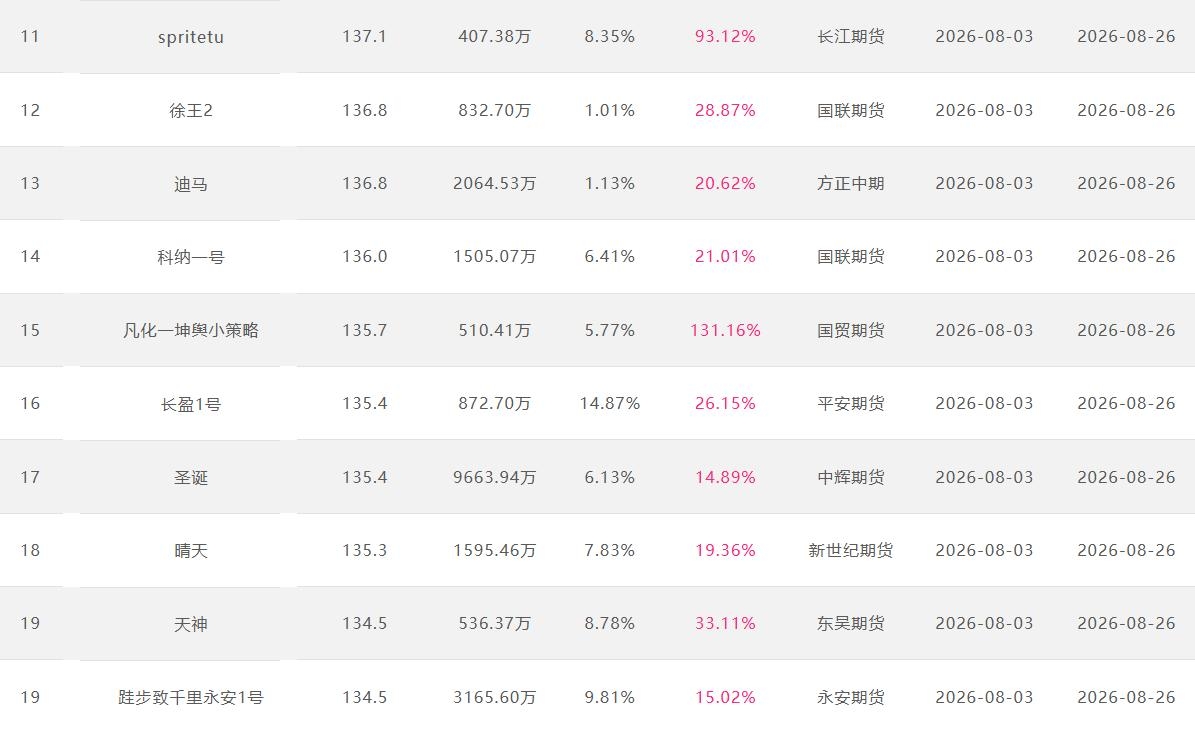This screenshot has height=729, width=1195.
Task: Click the 晴天 account name
Action: pos(191,551)
